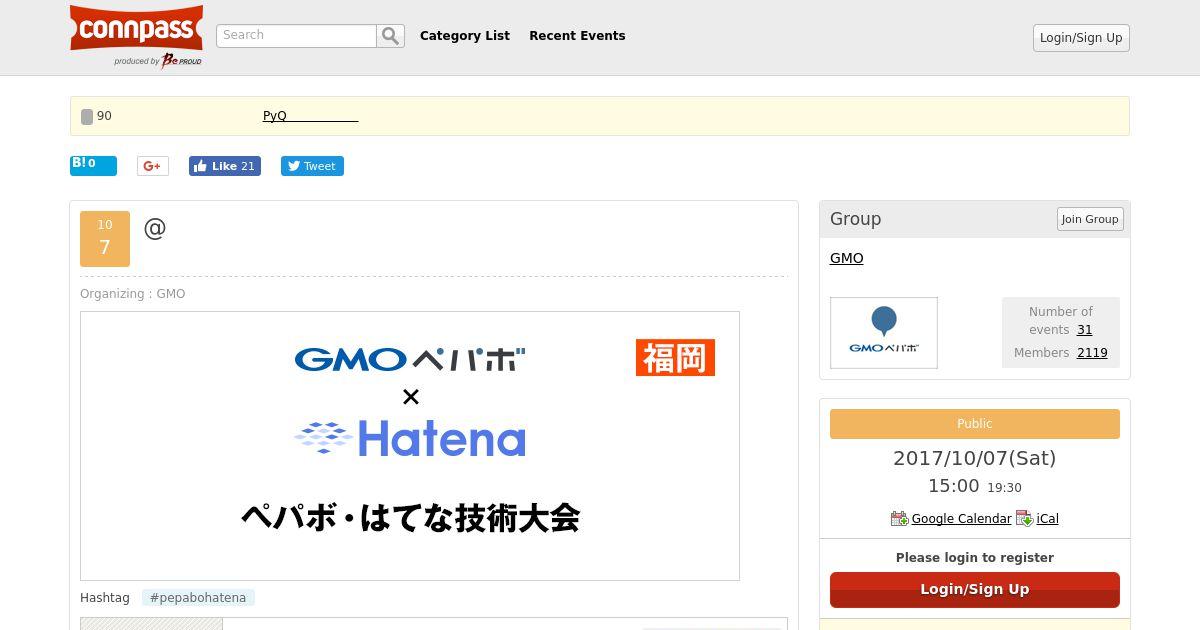
Task: Open the Category List menu
Action: click(465, 36)
